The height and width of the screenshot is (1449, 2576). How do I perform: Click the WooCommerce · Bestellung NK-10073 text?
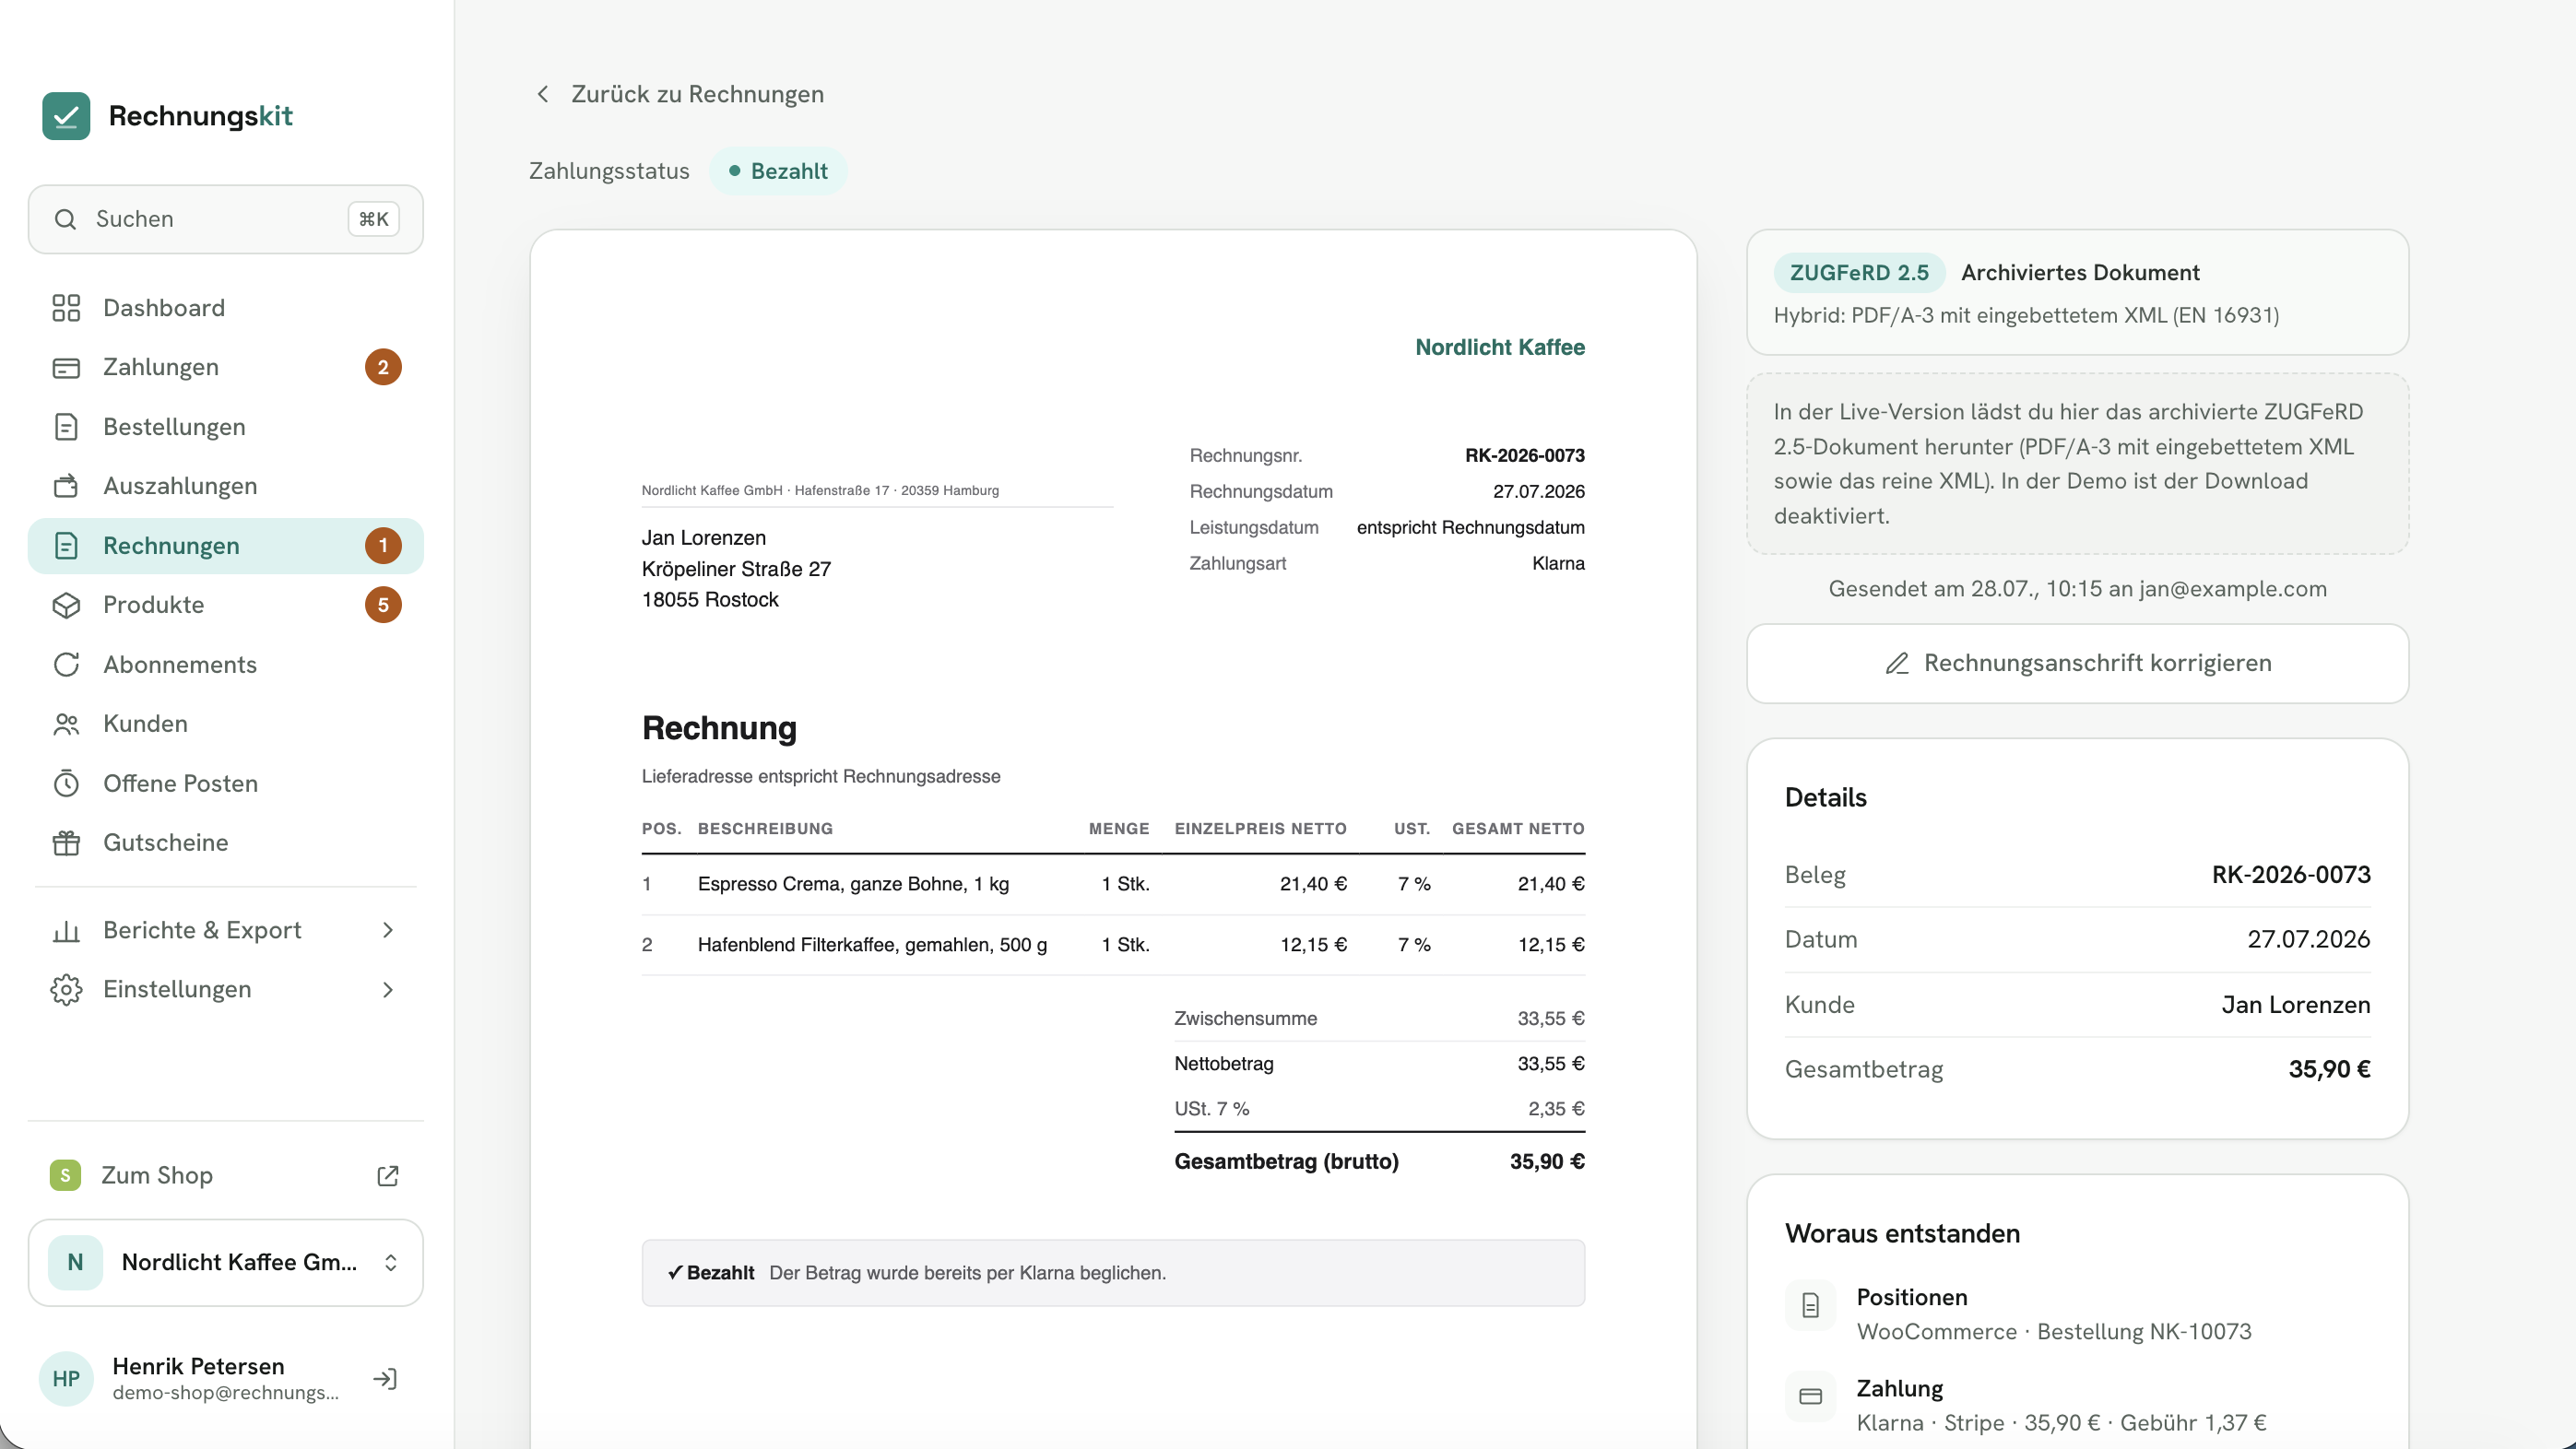point(2054,1332)
